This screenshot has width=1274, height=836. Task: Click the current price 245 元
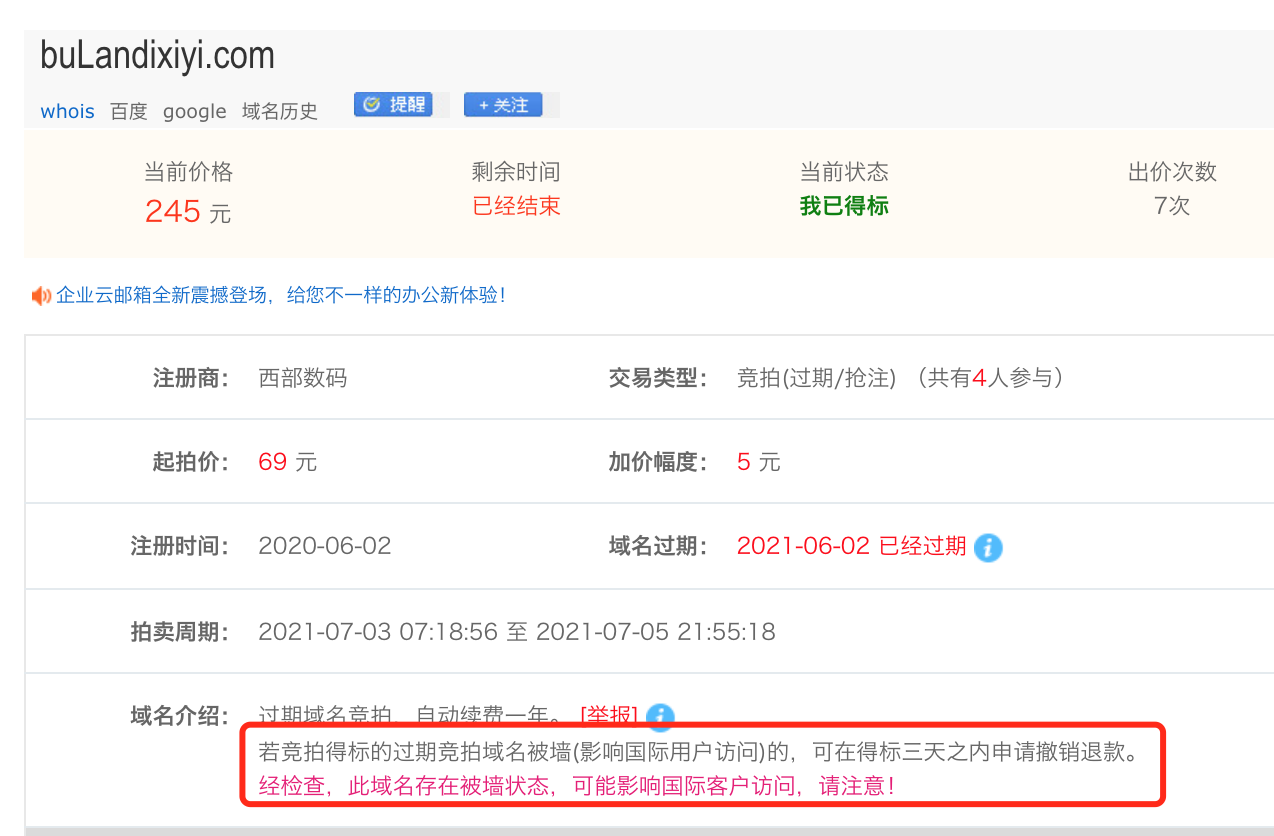click(188, 212)
